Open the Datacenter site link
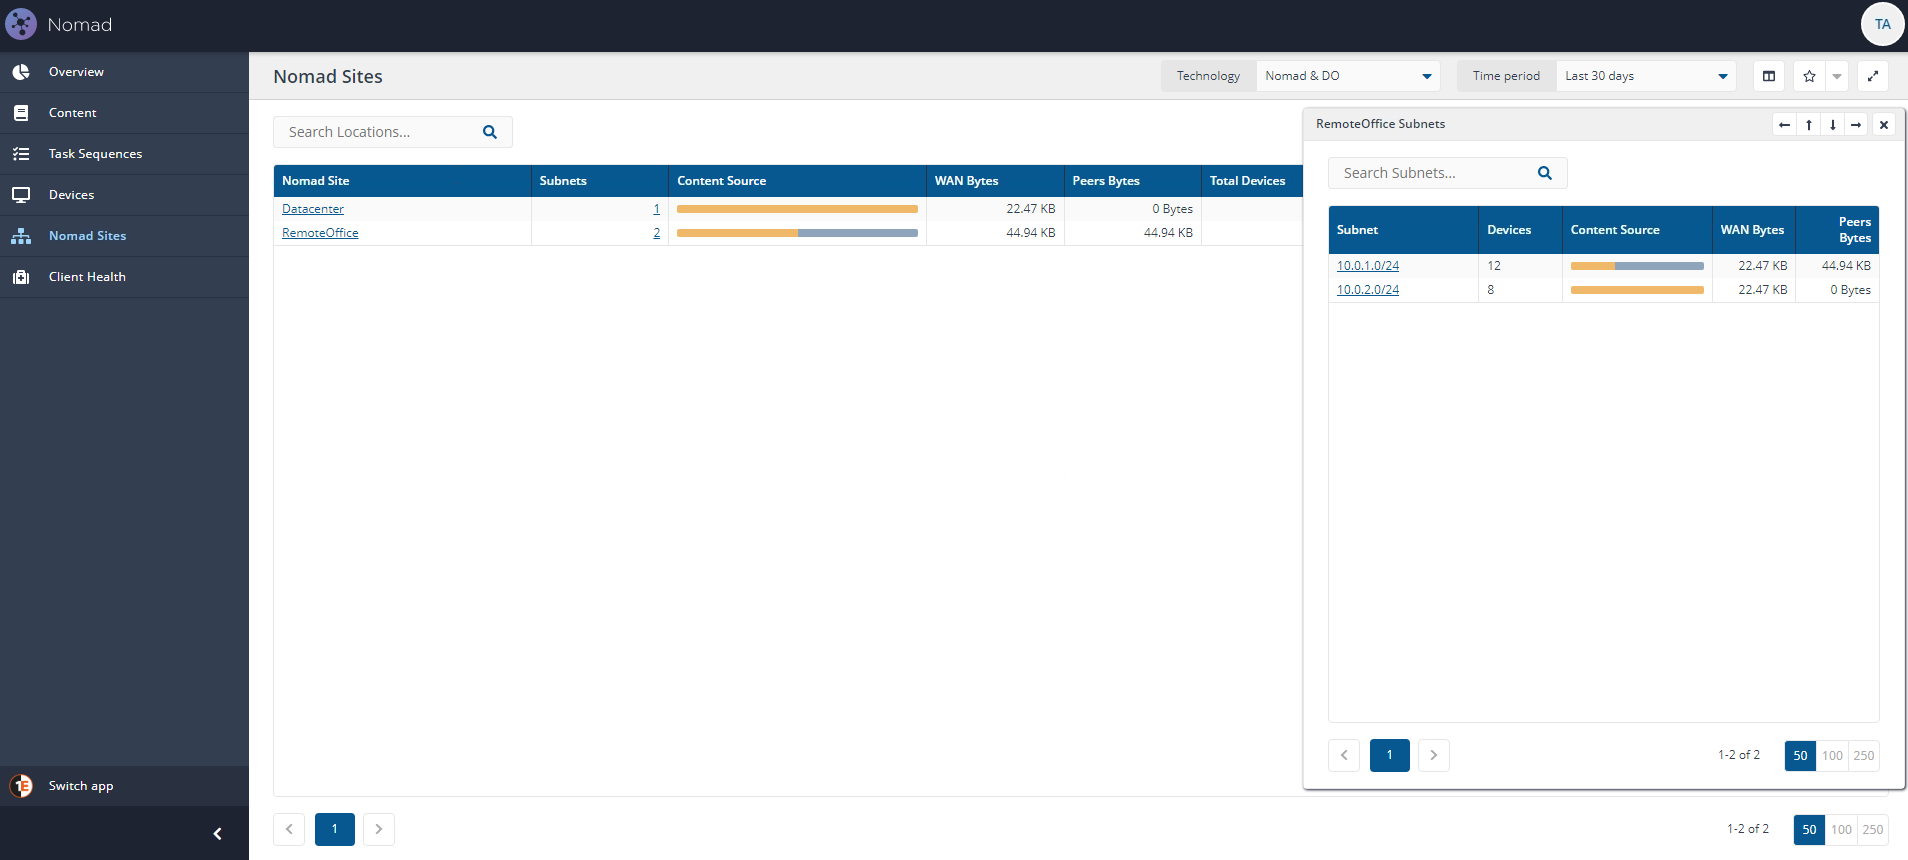1908x860 pixels. click(313, 209)
